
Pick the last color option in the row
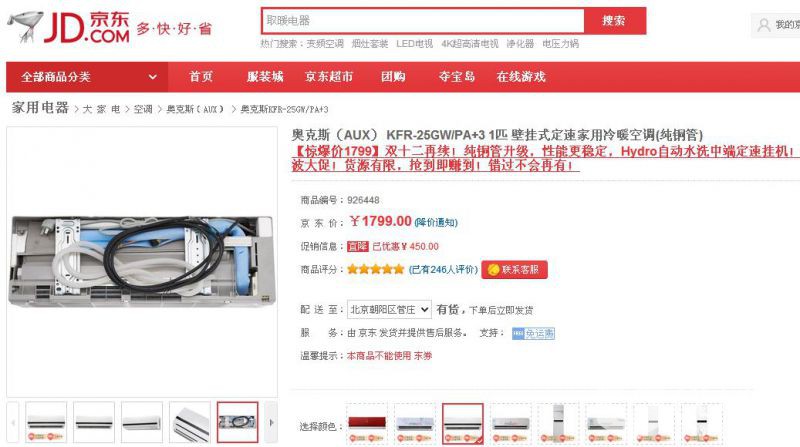pyautogui.click(x=702, y=424)
